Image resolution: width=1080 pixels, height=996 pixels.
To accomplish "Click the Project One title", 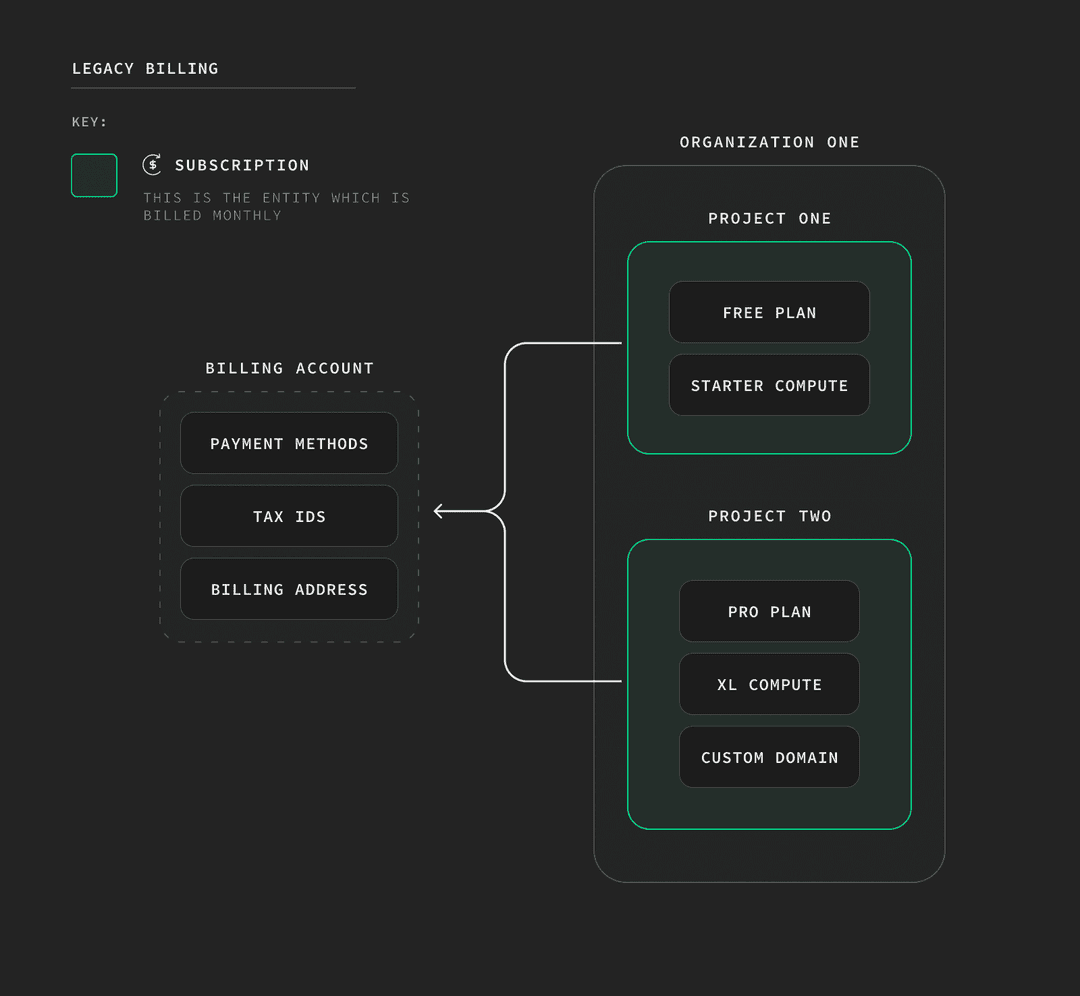I will coord(769,218).
